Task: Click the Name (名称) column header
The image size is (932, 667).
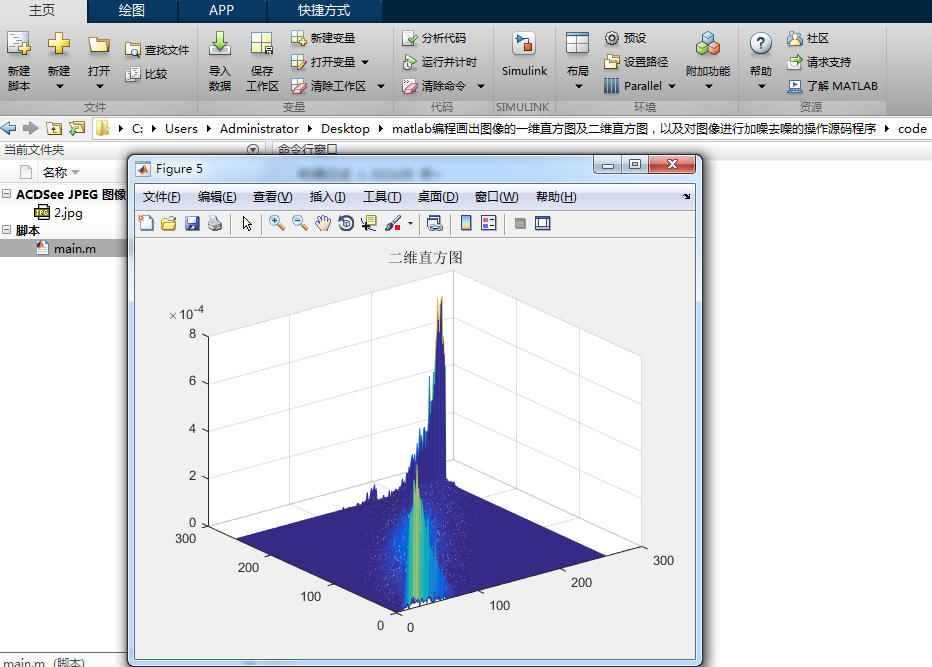Action: tap(55, 172)
